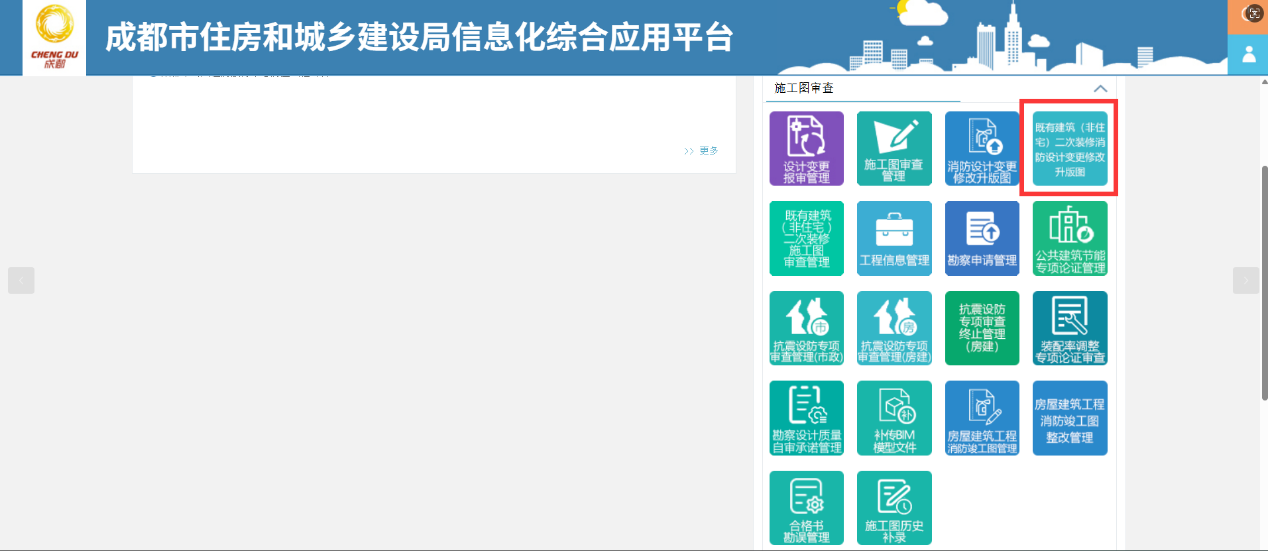The image size is (1268, 551).
Task: Click the Chengdu logo in header
Action: coord(54,37)
